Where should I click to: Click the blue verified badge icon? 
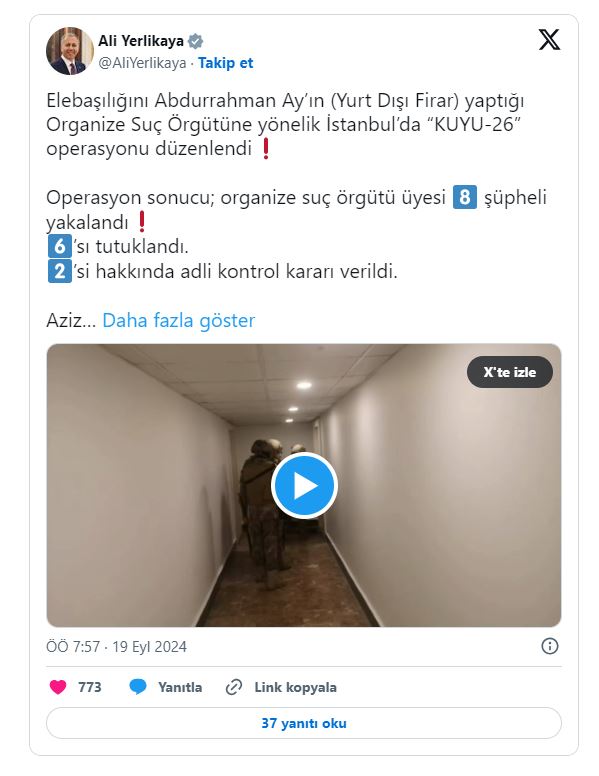click(196, 41)
